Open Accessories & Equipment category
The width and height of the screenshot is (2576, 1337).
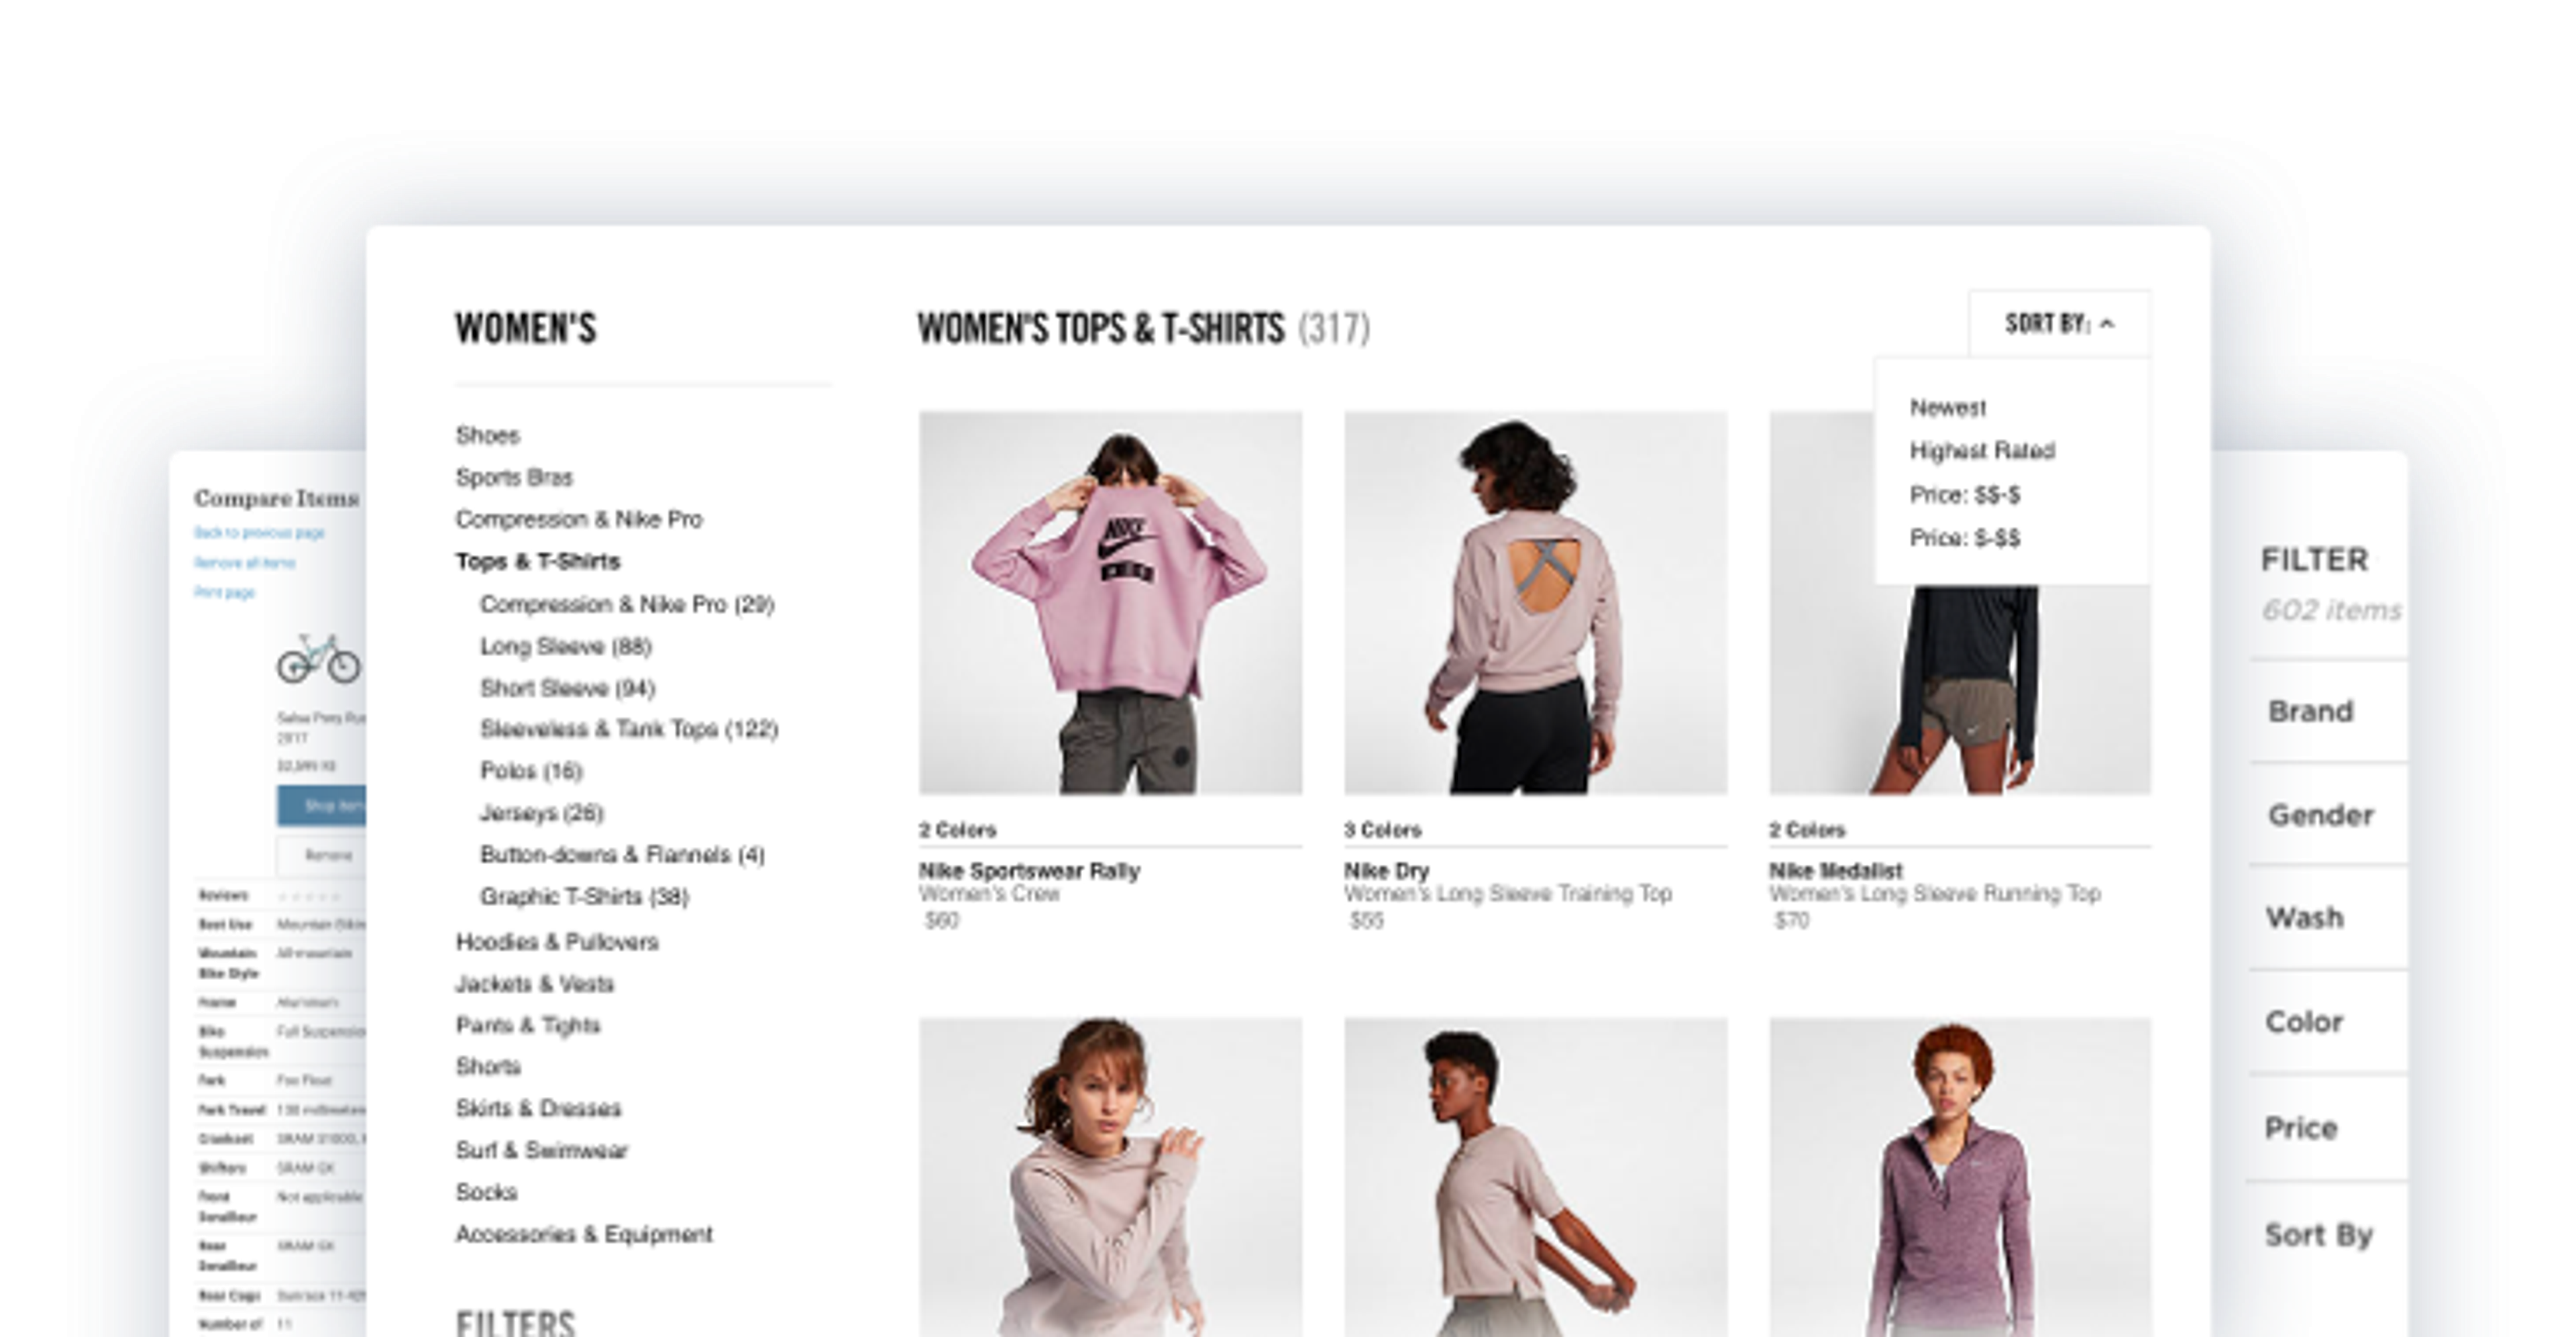click(x=584, y=1234)
